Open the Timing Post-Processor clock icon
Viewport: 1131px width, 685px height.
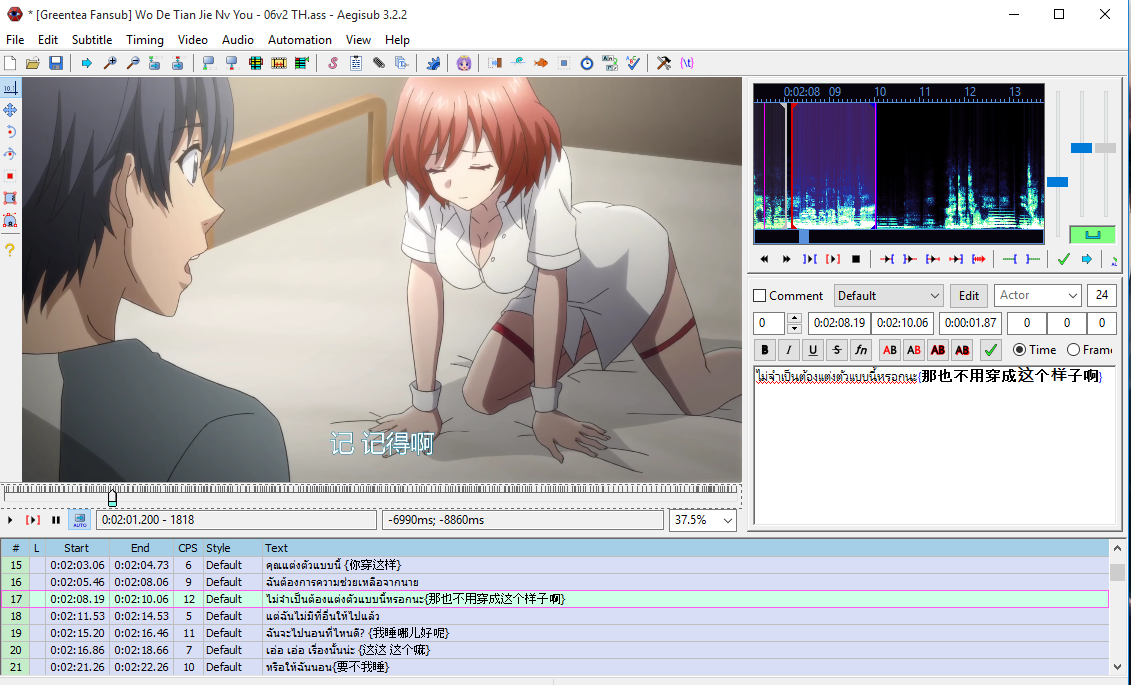(587, 63)
